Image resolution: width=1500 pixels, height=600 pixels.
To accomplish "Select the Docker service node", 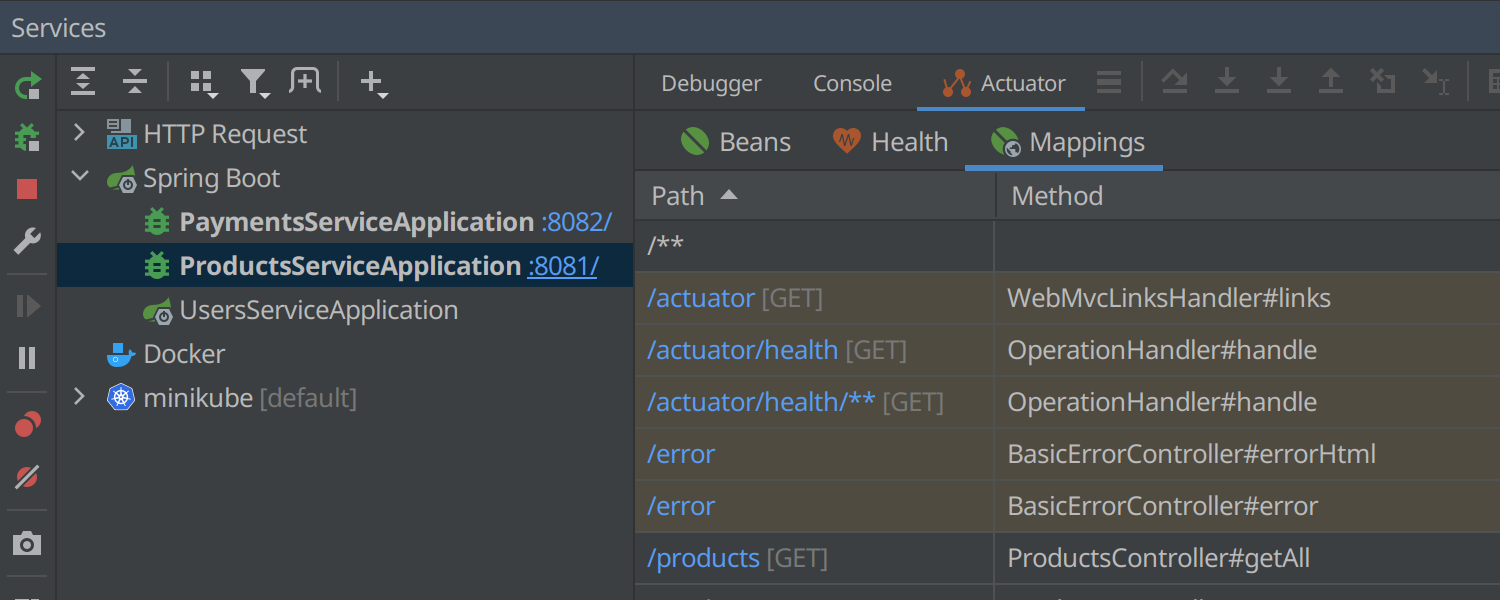I will (184, 354).
